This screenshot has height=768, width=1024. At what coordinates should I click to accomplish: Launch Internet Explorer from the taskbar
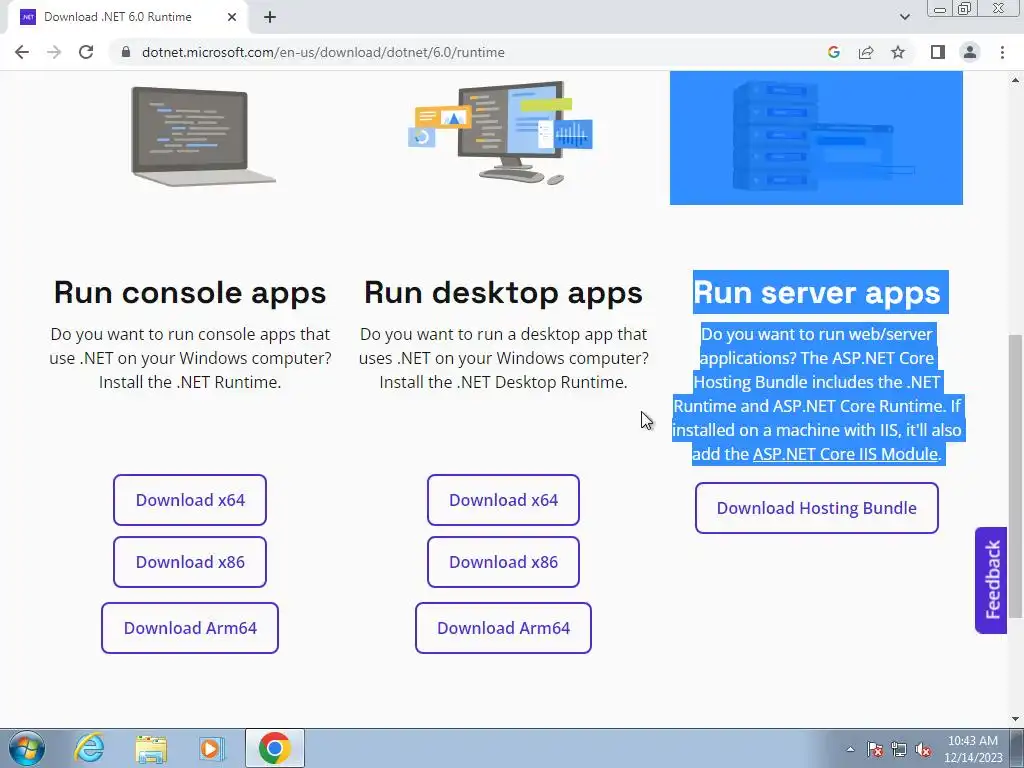[x=89, y=748]
